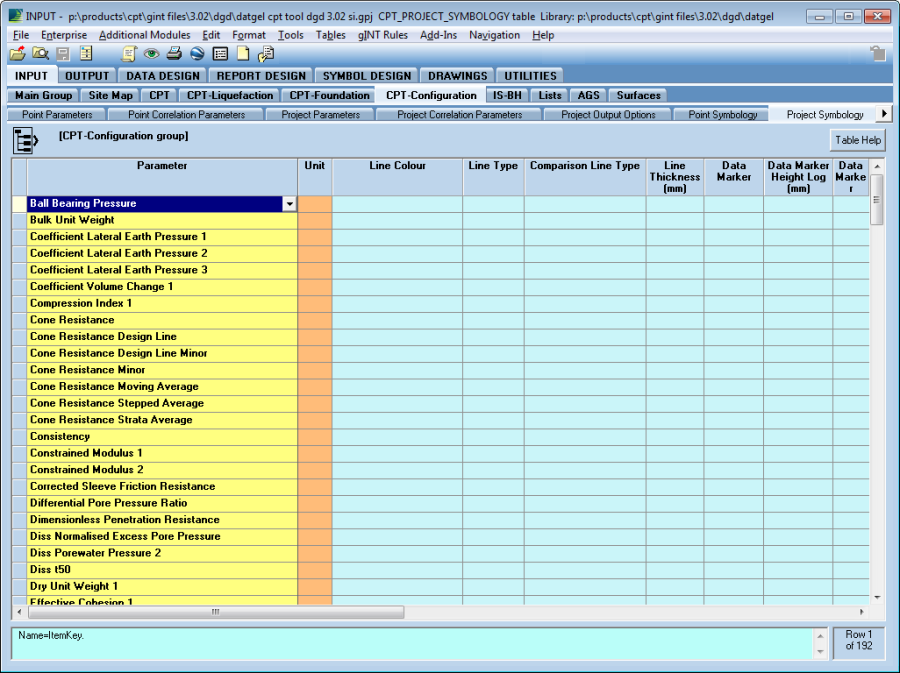Click the browse folder magnifier icon
This screenshot has height=673, width=900.
coord(40,54)
